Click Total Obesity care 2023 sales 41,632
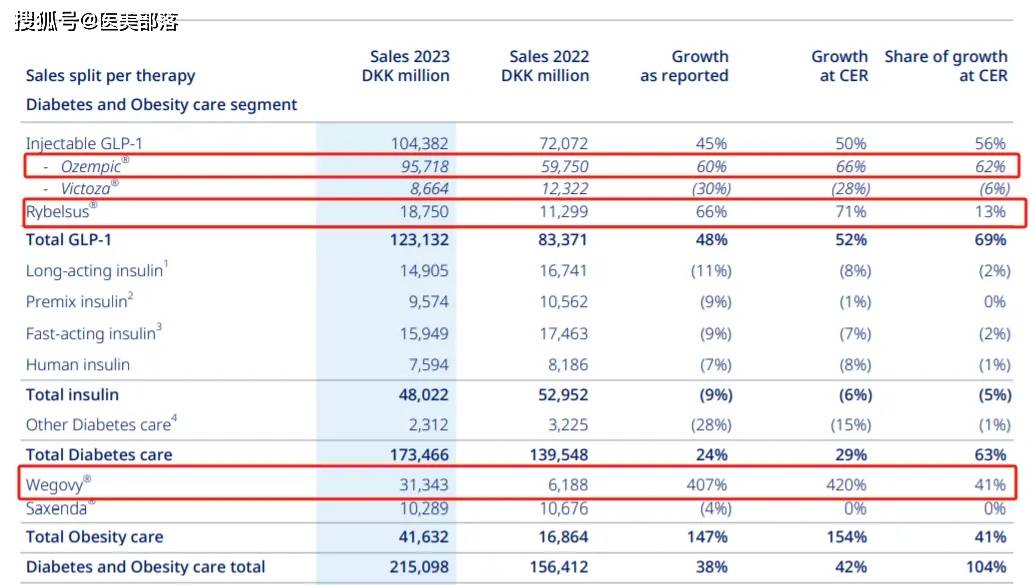 point(423,537)
